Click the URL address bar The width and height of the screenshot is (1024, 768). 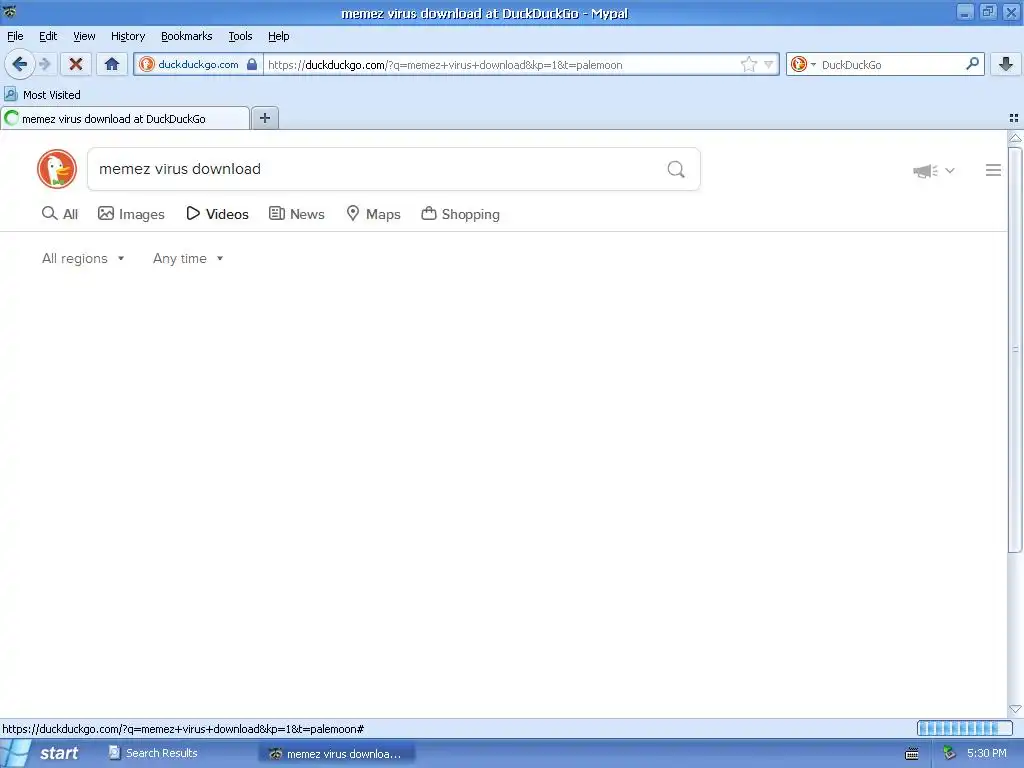(502, 64)
